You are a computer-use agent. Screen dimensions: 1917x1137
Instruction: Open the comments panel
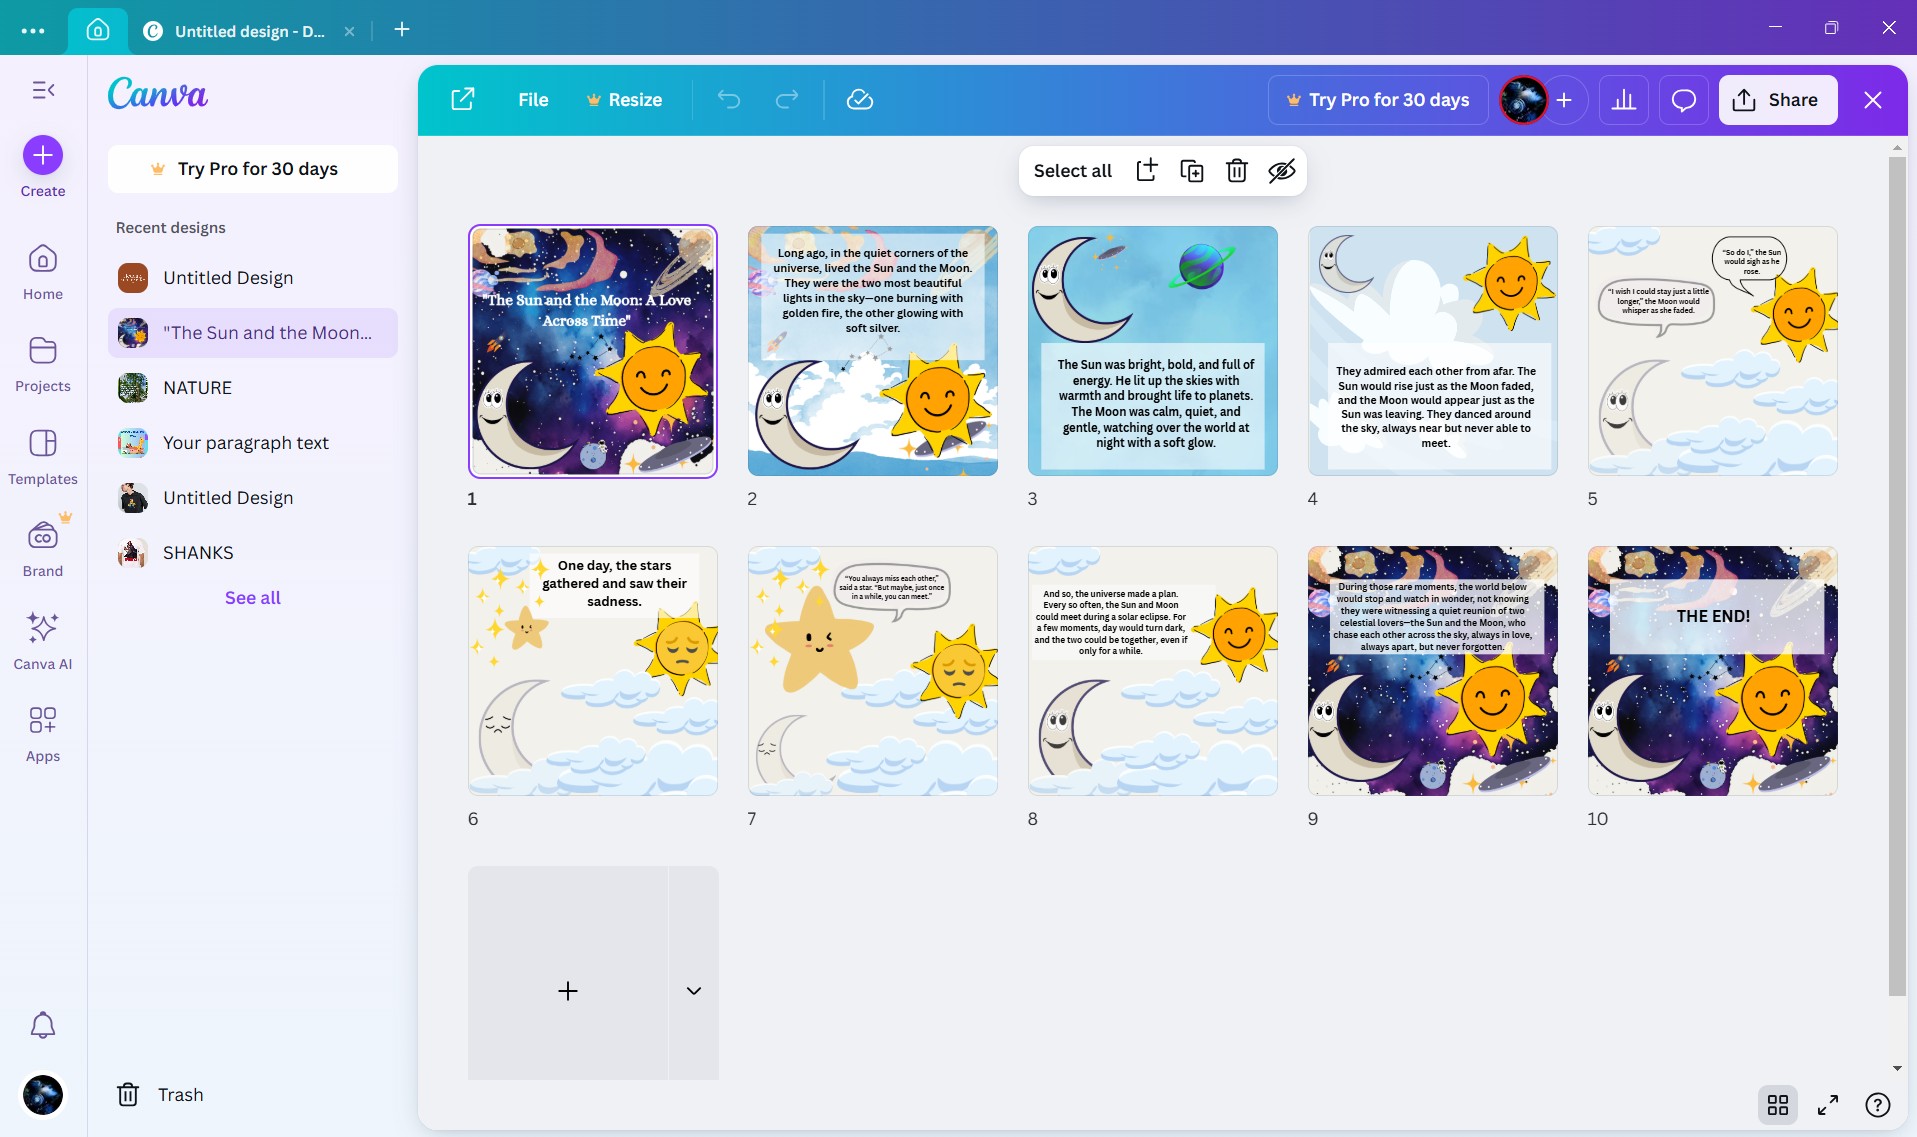pyautogui.click(x=1684, y=100)
